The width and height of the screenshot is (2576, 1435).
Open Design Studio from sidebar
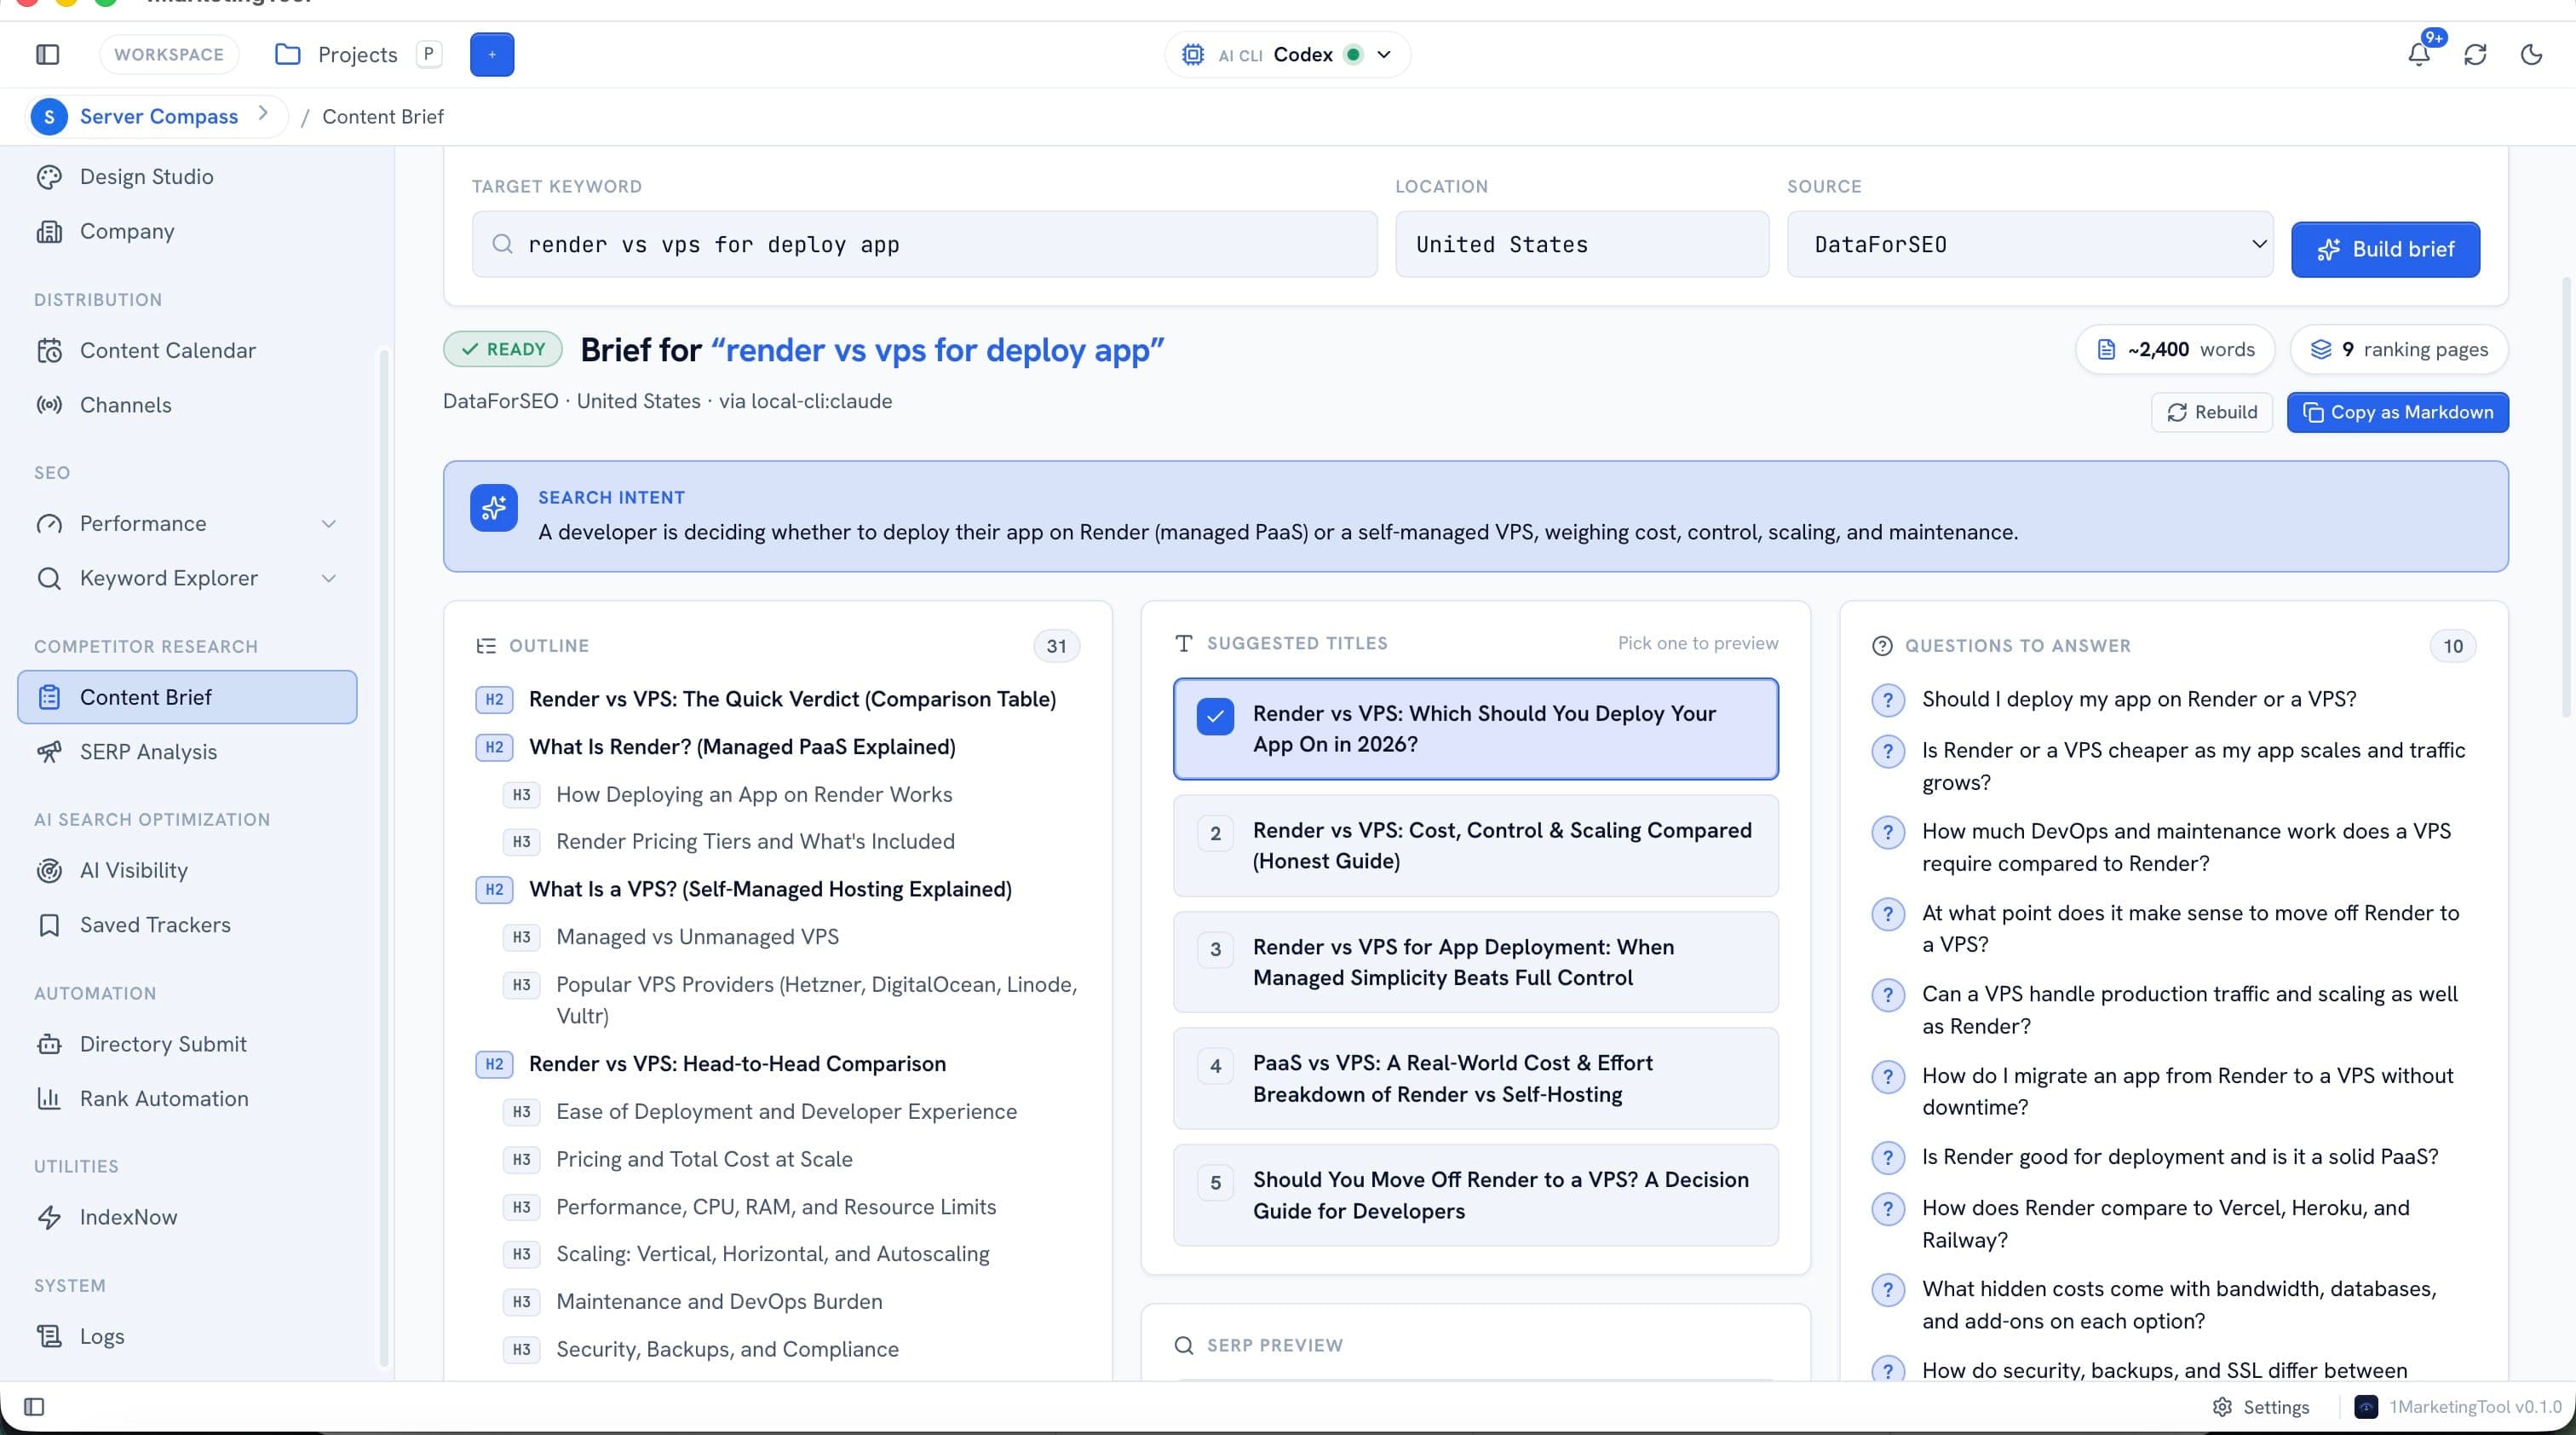pyautogui.click(x=146, y=176)
